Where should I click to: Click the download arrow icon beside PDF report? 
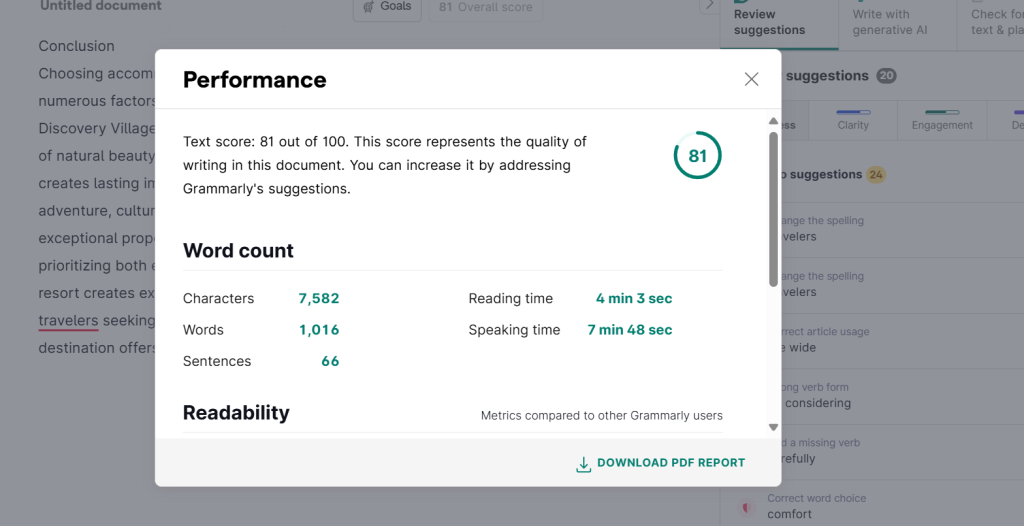583,464
